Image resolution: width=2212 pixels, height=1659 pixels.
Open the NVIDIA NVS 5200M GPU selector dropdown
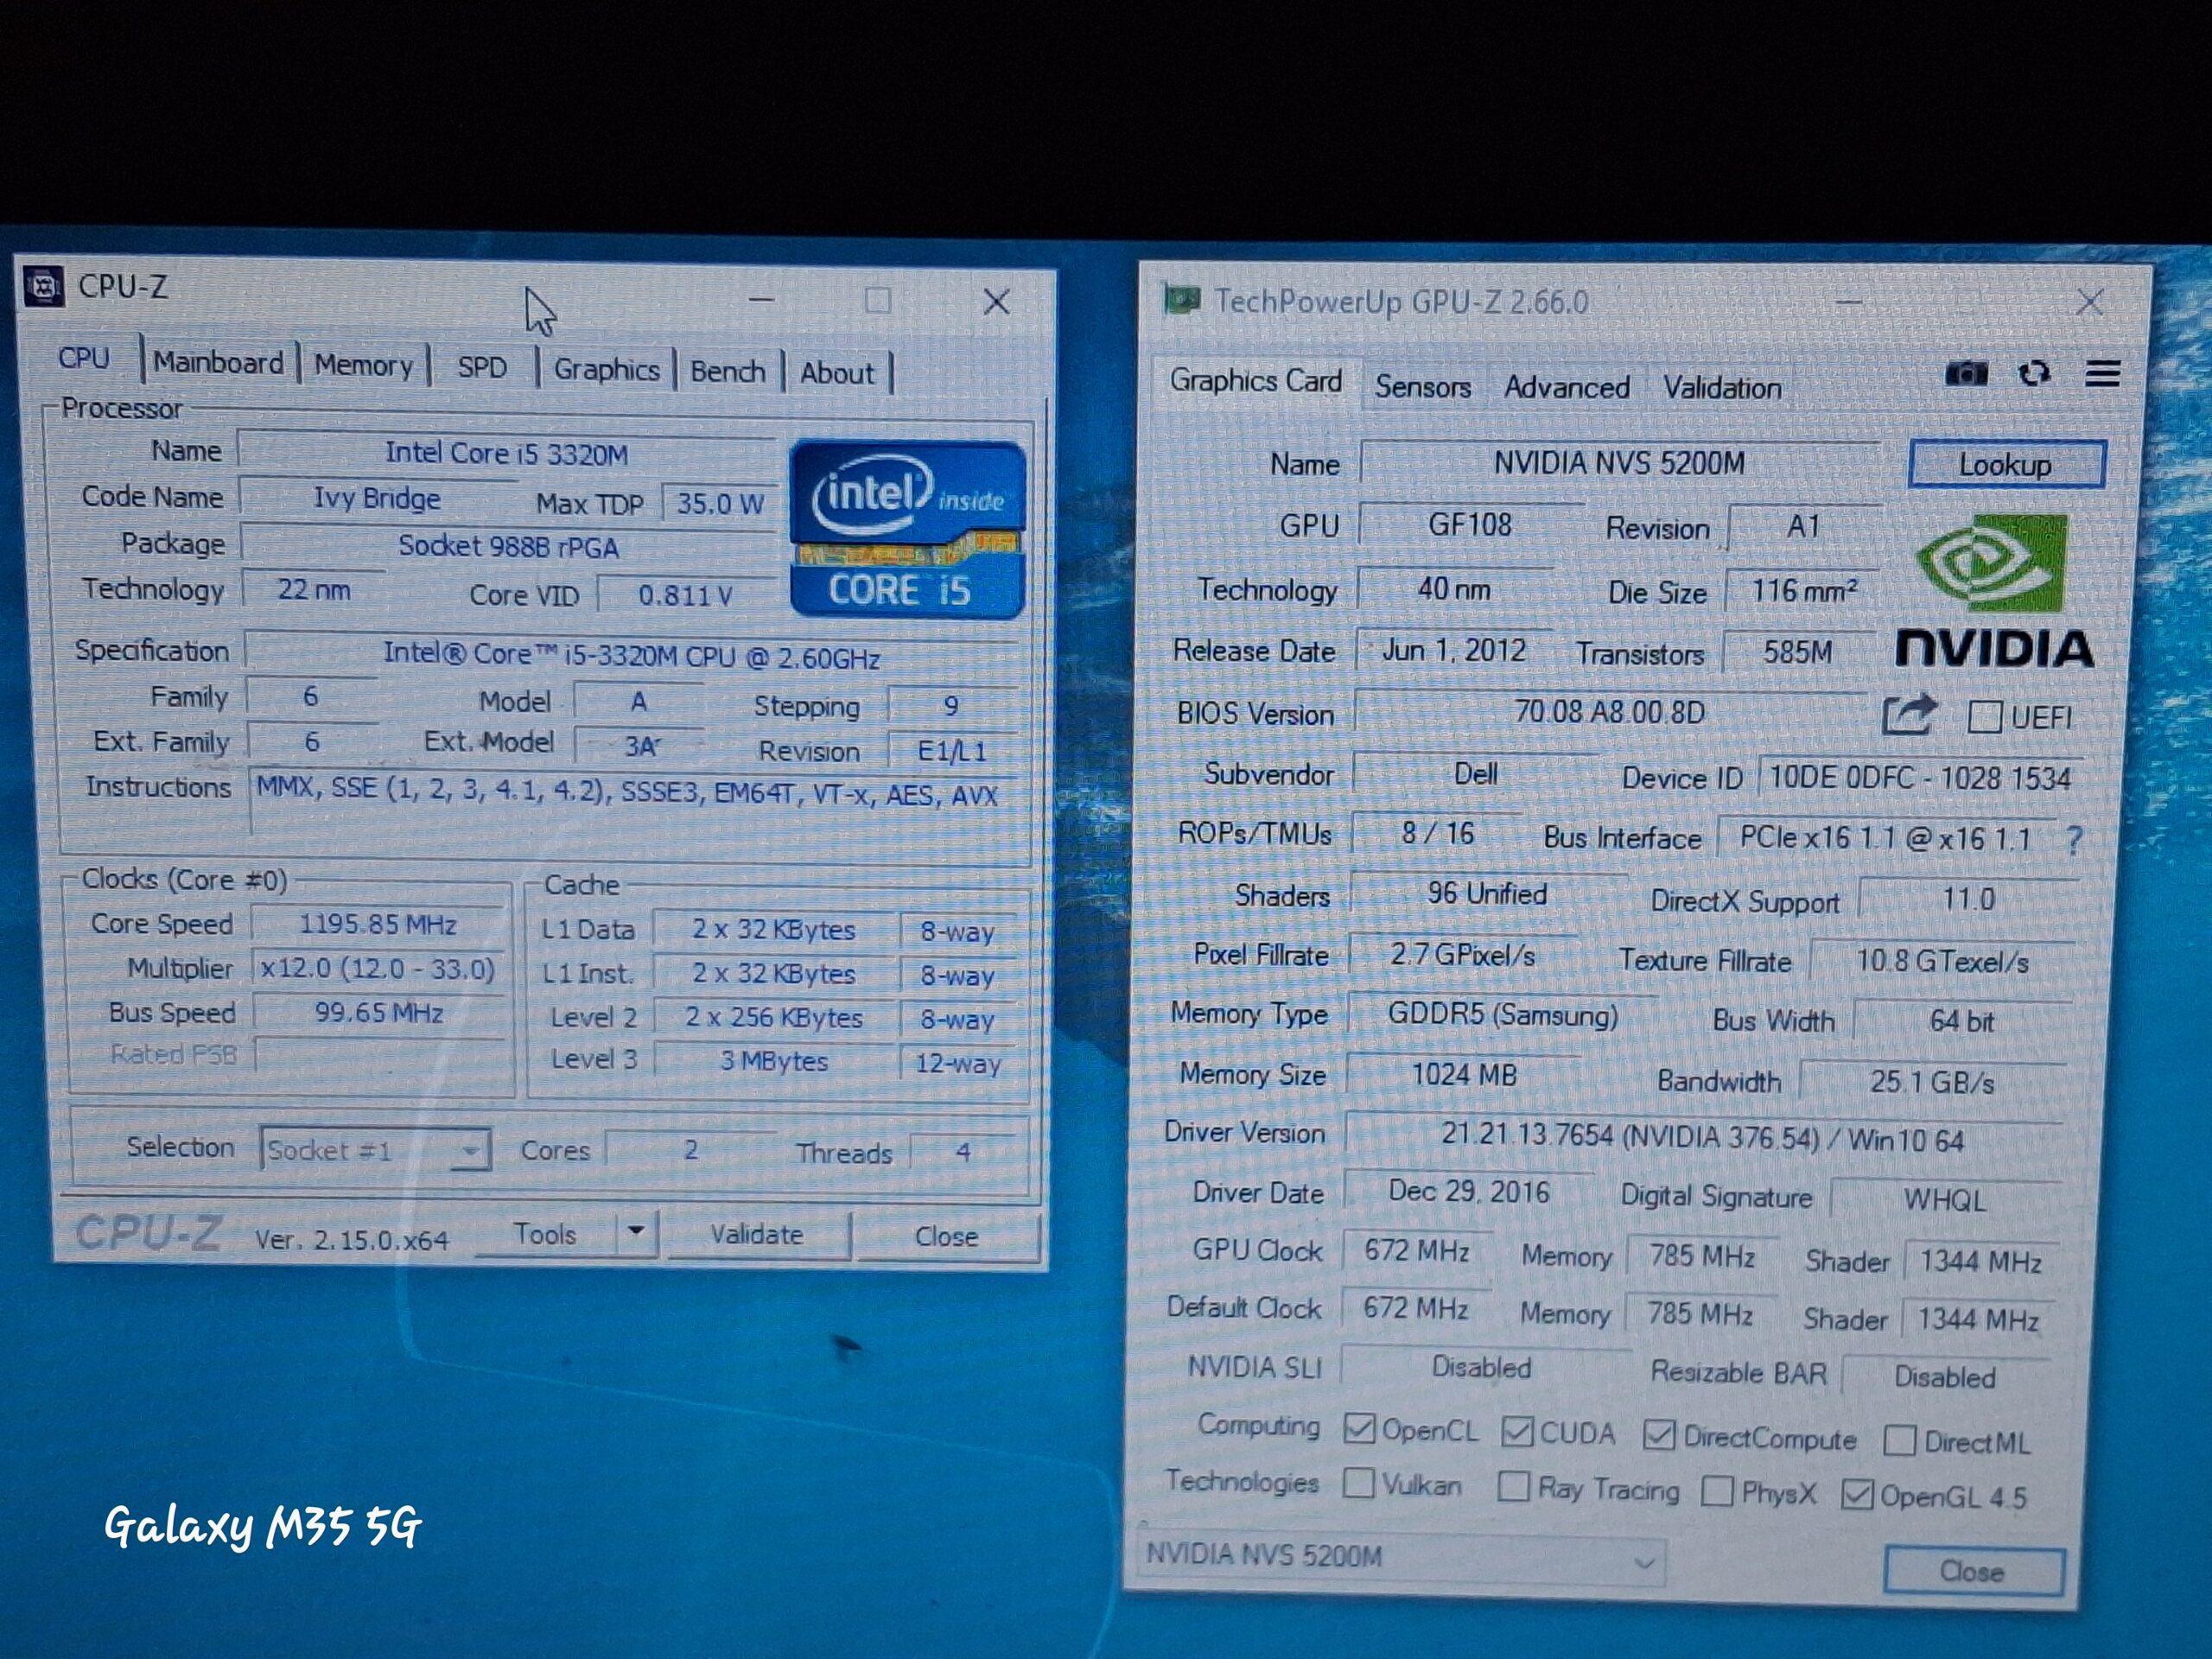click(x=1400, y=1558)
